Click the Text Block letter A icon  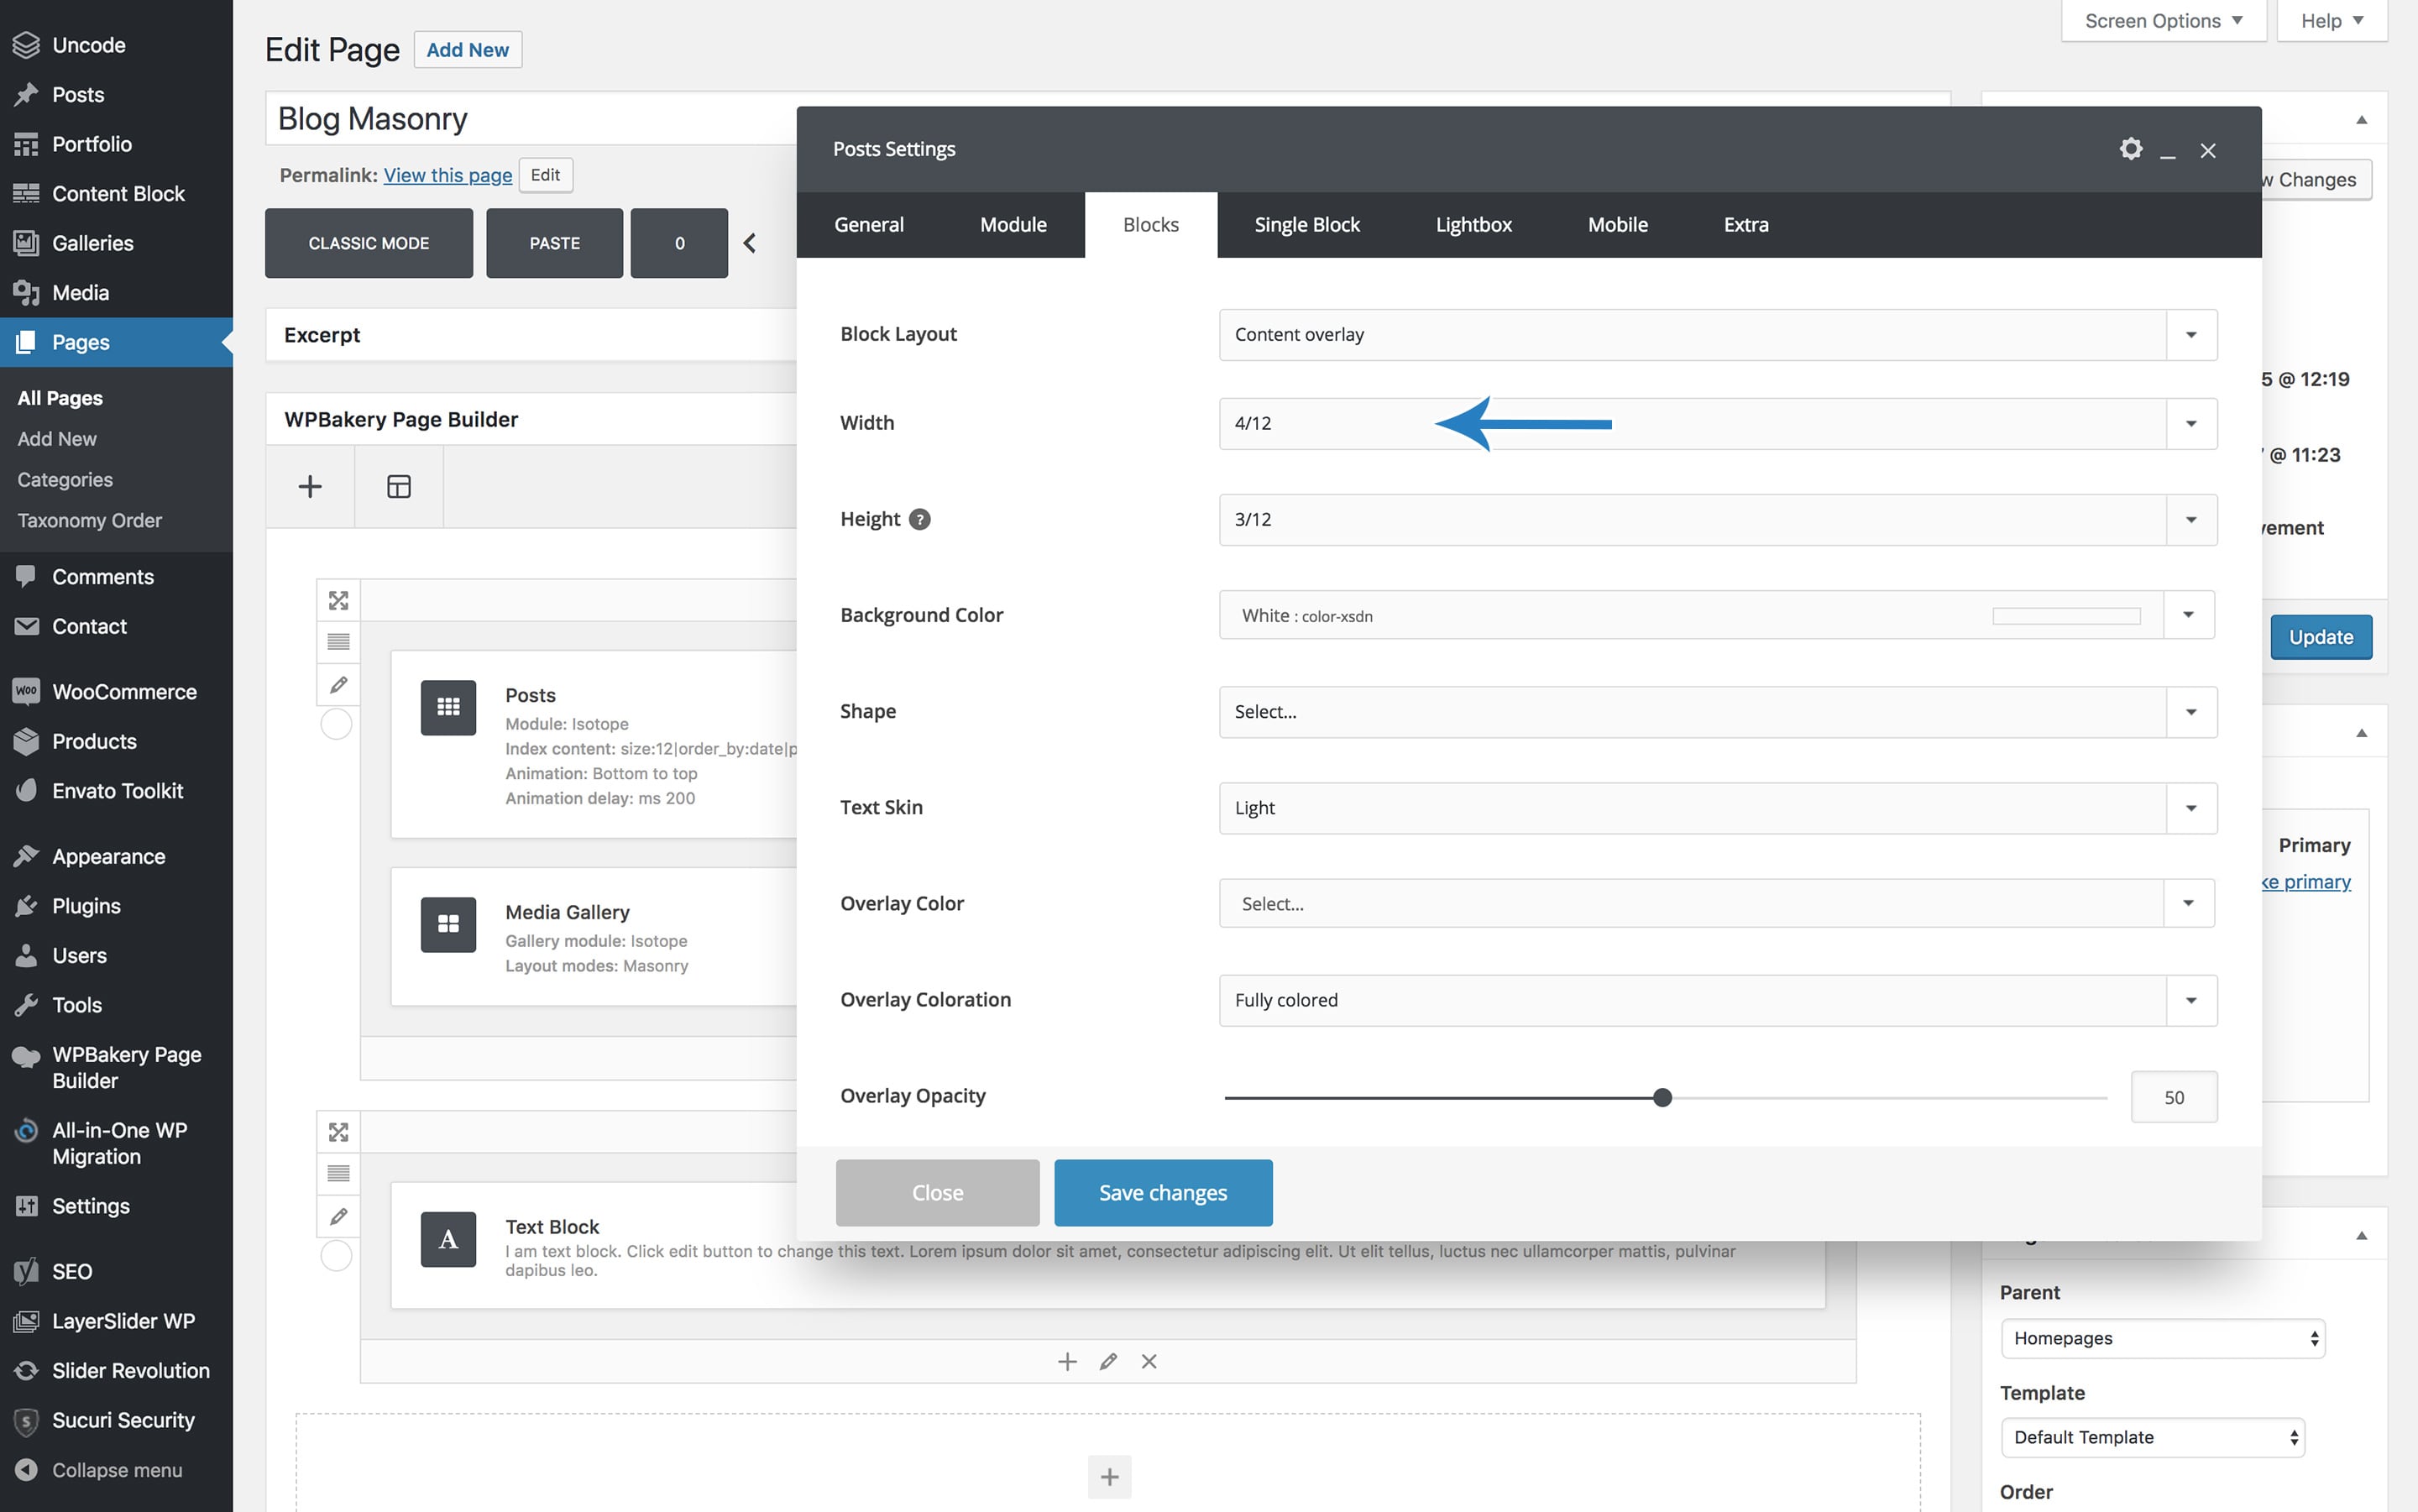pyautogui.click(x=448, y=1239)
